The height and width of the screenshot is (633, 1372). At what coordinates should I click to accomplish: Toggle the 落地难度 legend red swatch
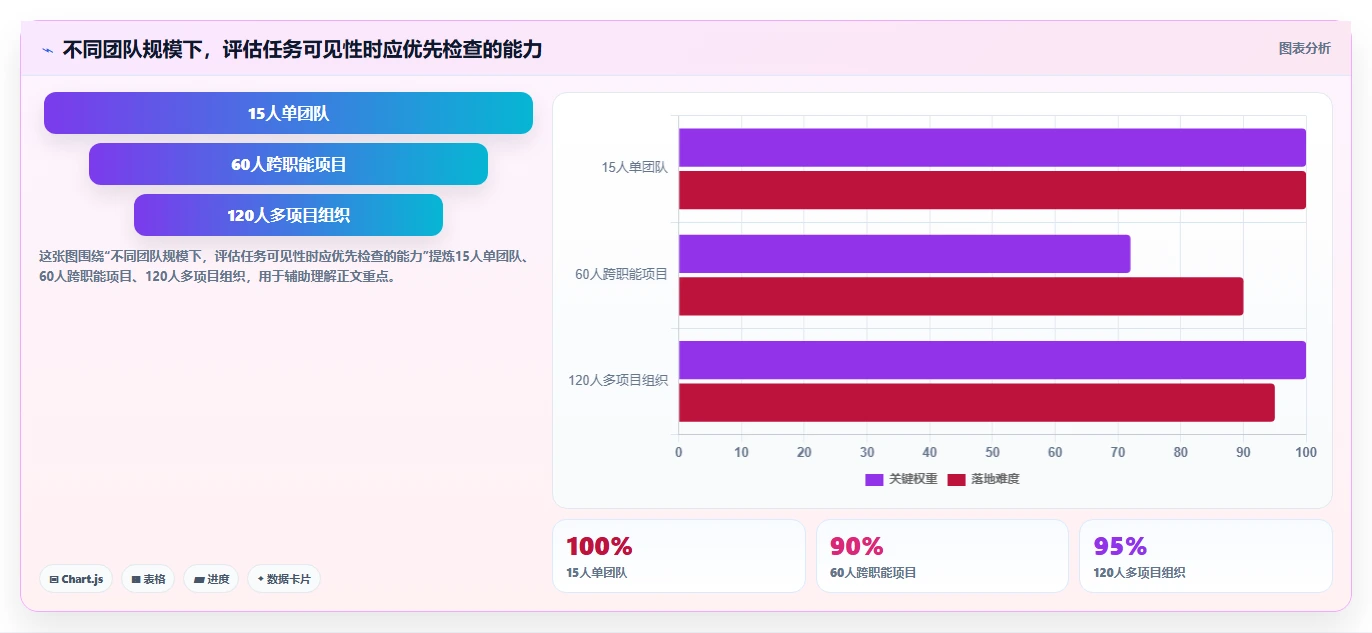point(956,479)
